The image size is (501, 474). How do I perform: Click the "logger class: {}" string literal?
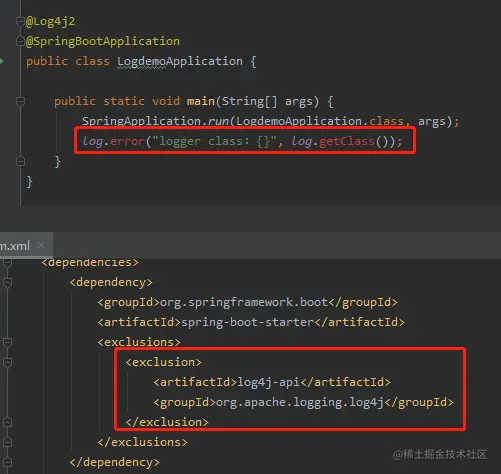(215, 141)
